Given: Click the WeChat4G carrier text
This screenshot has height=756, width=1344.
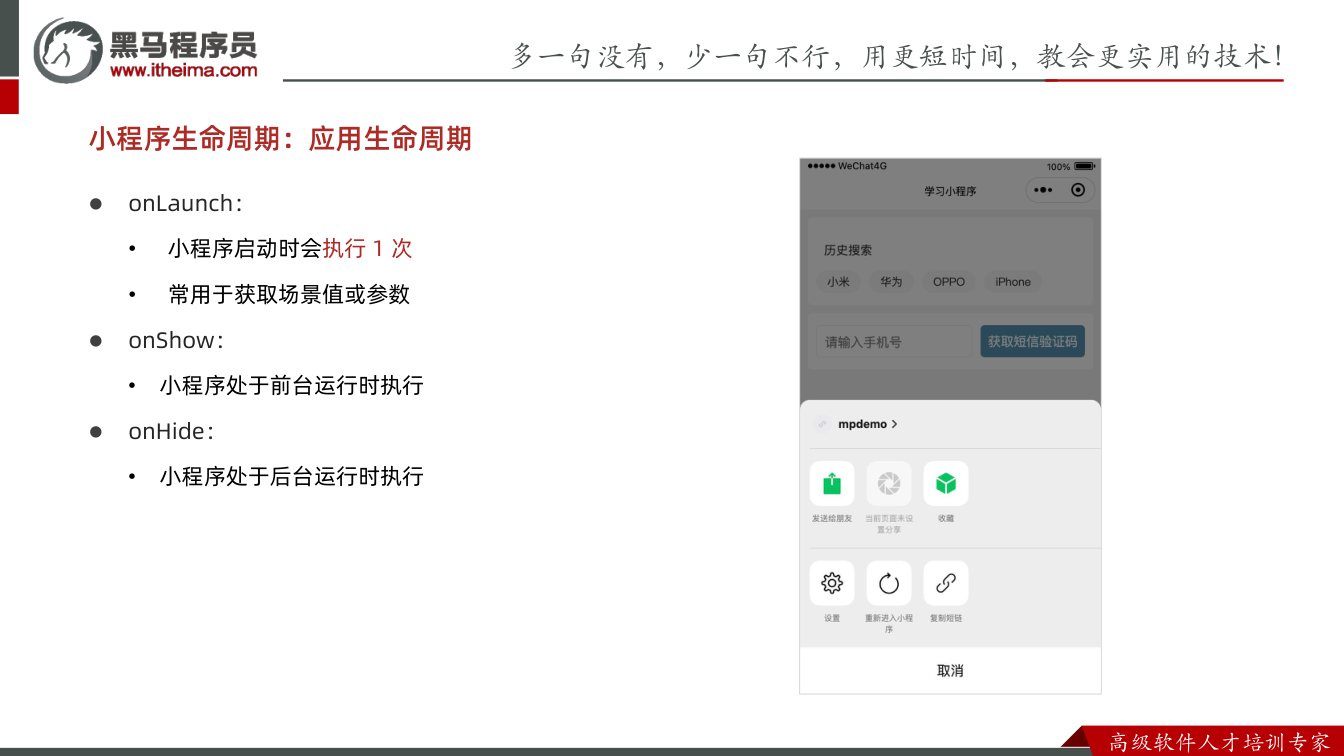Looking at the screenshot, I should pyautogui.click(x=862, y=166).
